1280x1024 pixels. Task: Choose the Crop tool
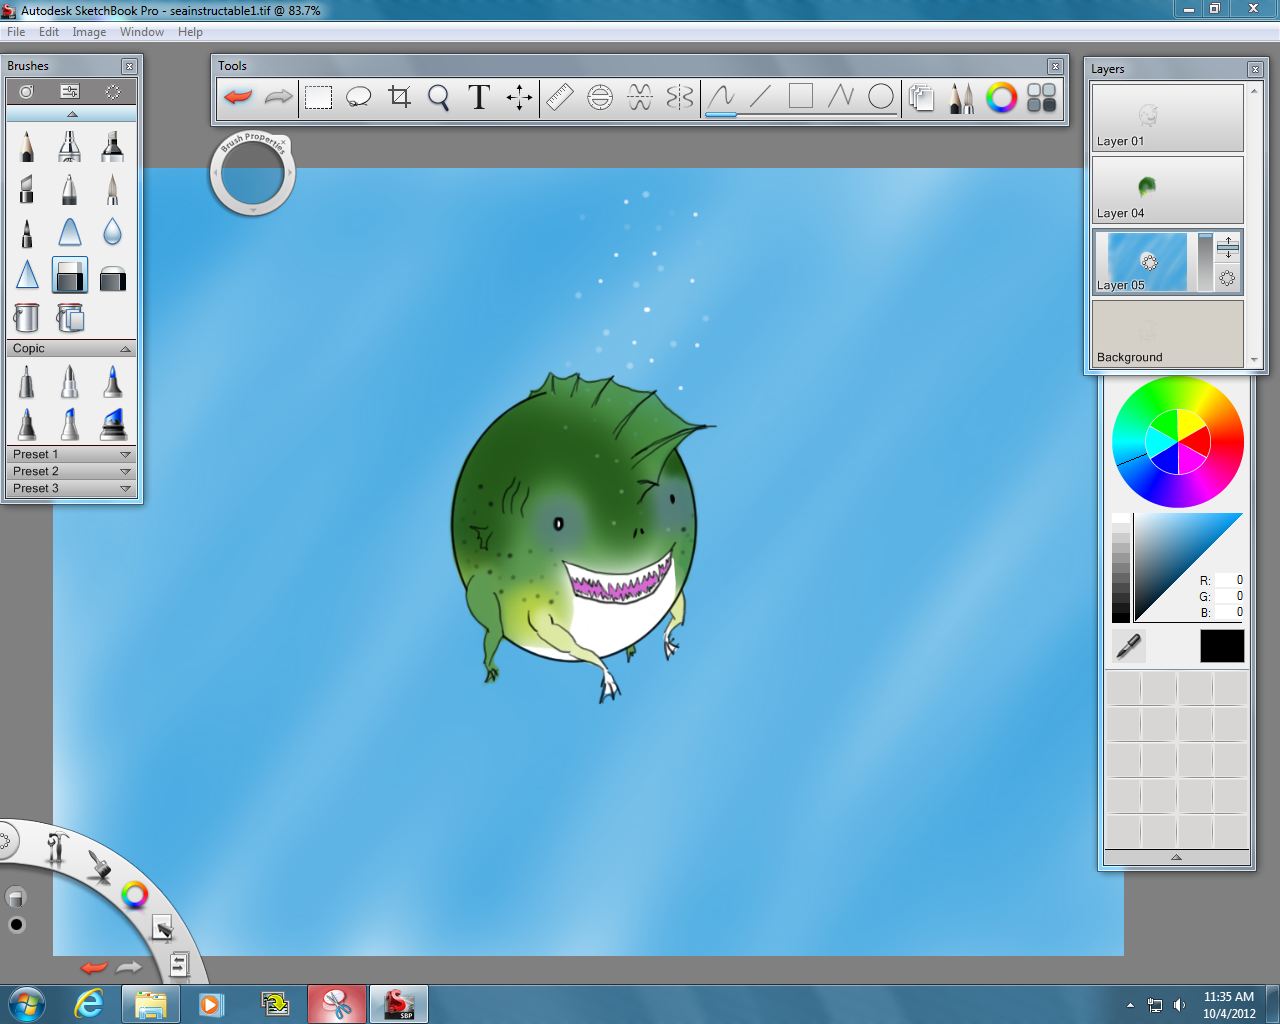[x=399, y=97]
